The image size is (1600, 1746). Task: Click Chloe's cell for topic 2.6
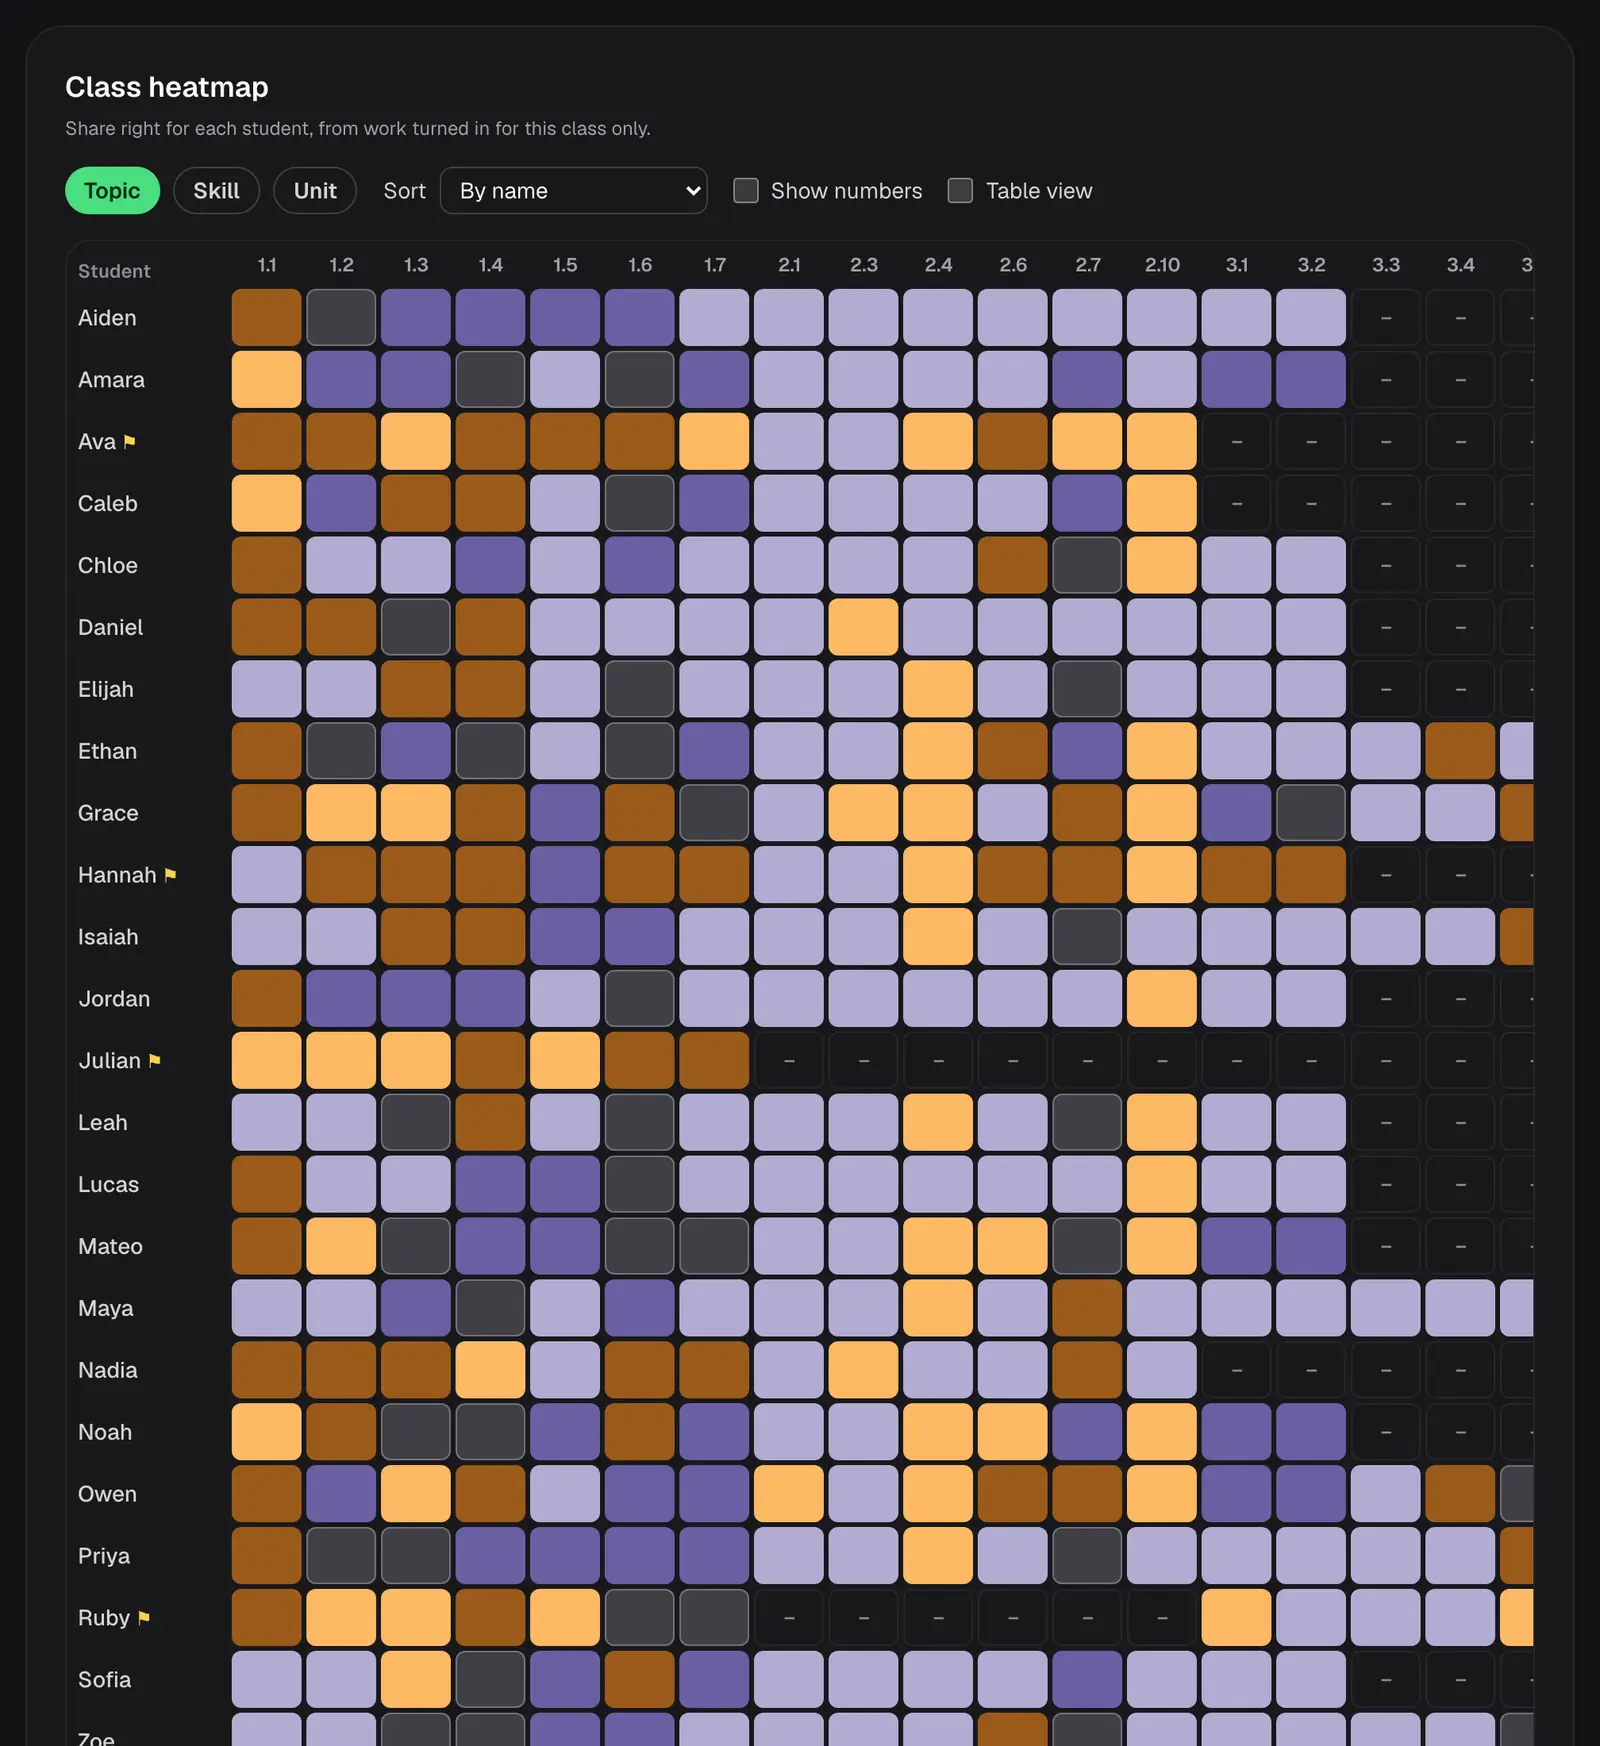1013,565
